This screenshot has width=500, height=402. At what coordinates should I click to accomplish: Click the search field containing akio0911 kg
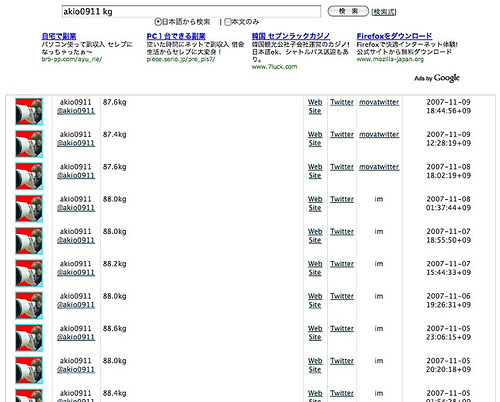point(191,11)
